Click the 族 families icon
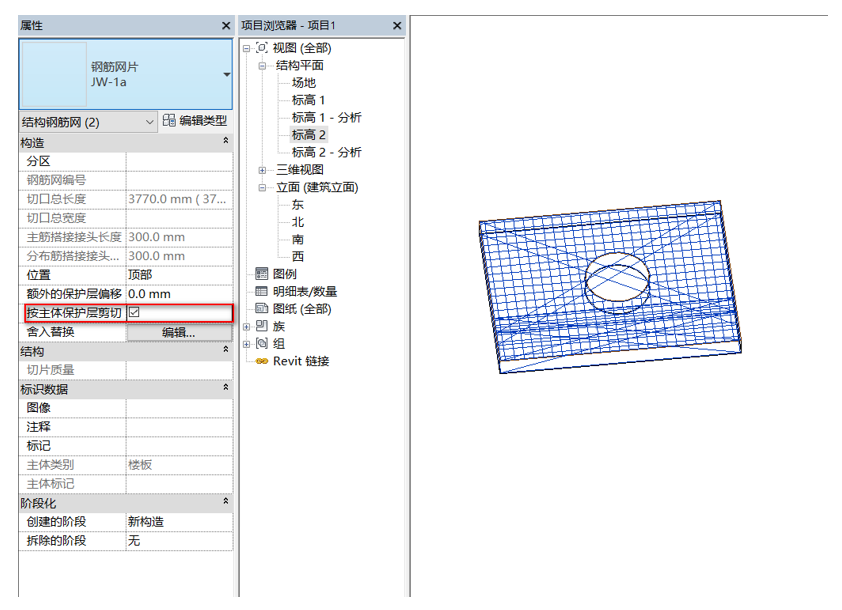Image resolution: width=842 pixels, height=610 pixels. point(262,326)
